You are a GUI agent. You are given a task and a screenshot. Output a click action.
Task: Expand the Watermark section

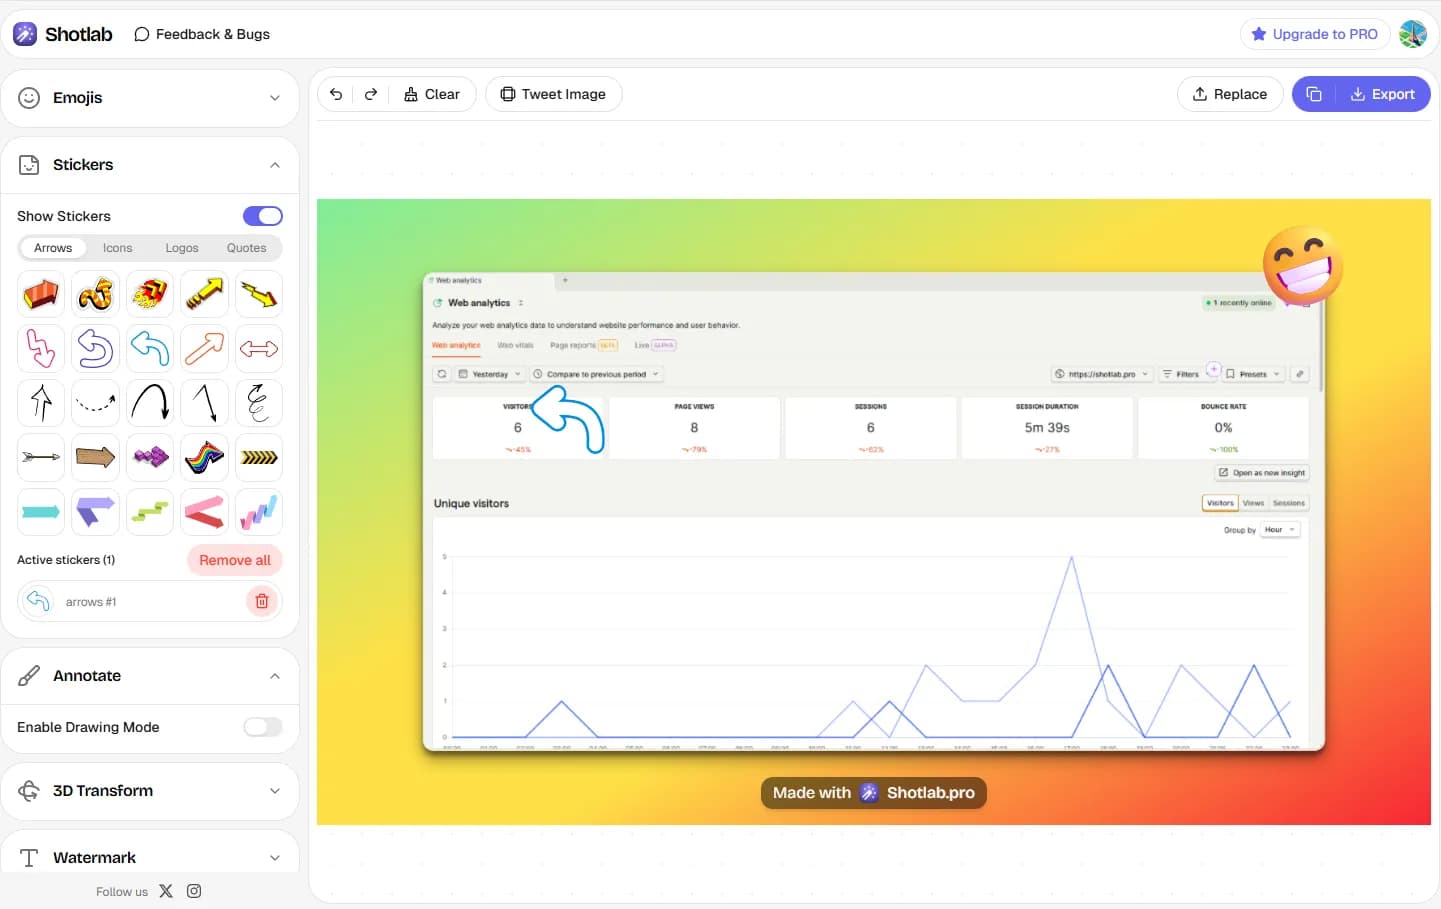[150, 857]
